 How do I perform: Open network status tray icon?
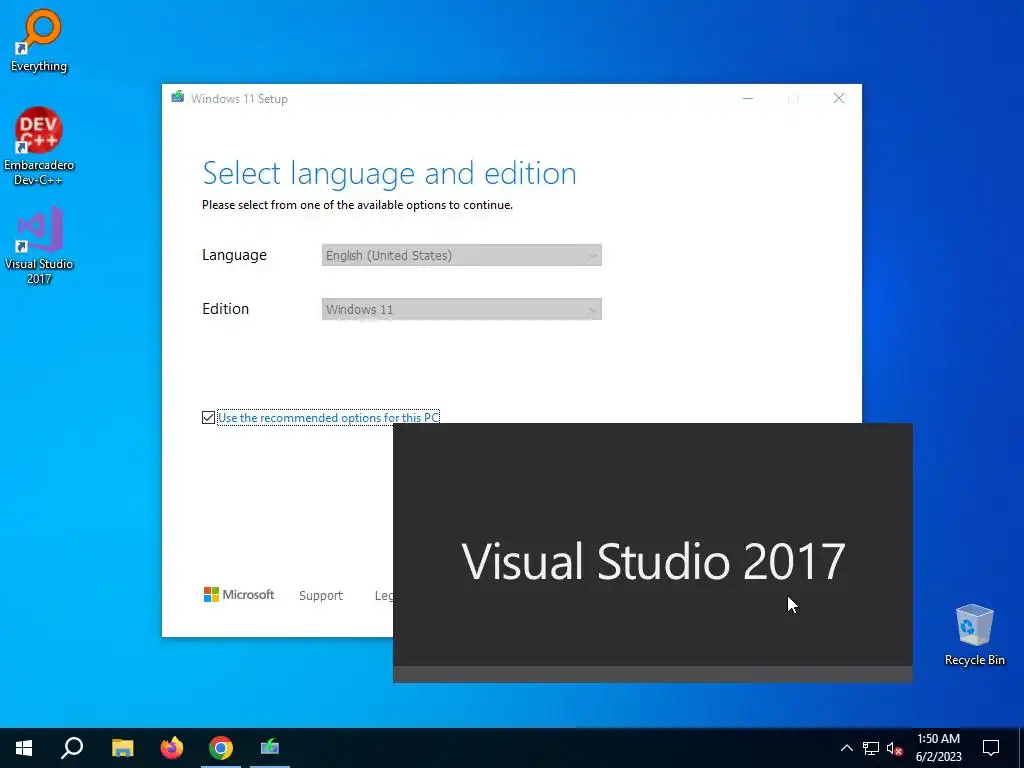(x=871, y=748)
